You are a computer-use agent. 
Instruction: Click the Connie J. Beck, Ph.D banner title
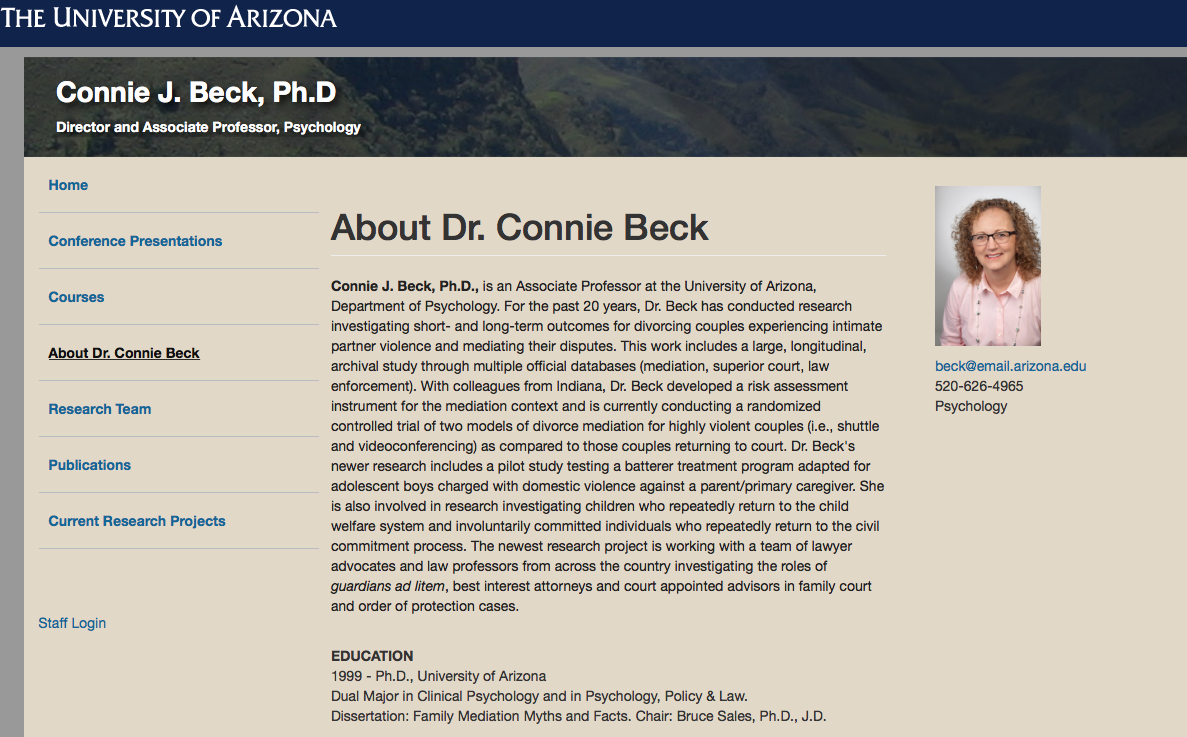[x=196, y=93]
